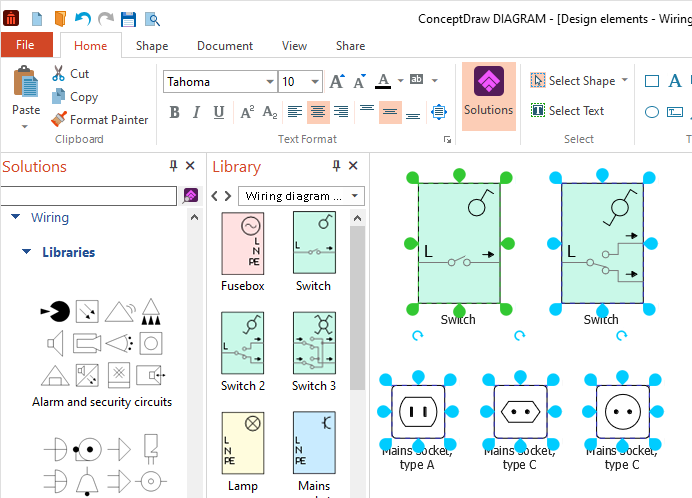
Task: Click the Library panel scrollbar thumb
Action: (x=357, y=308)
